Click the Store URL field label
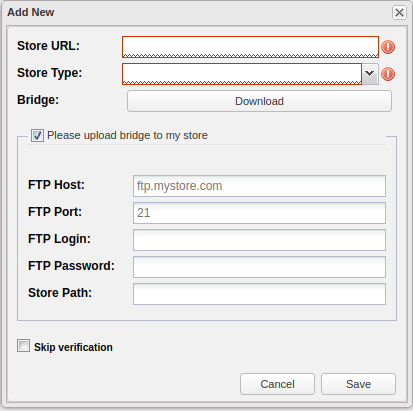 coord(49,46)
